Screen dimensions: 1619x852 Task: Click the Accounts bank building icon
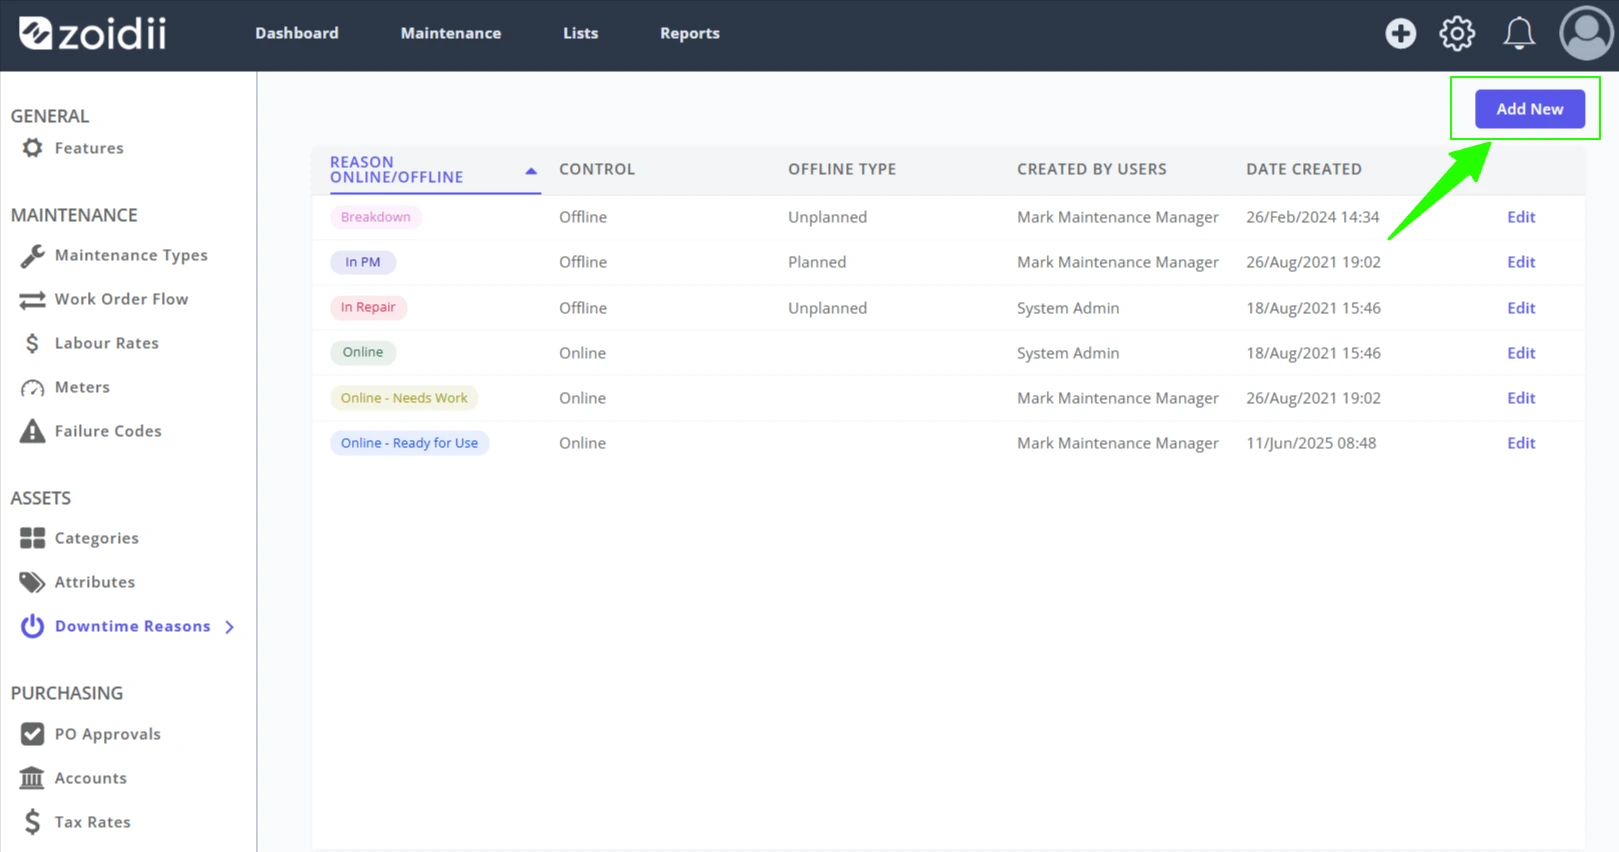point(32,778)
